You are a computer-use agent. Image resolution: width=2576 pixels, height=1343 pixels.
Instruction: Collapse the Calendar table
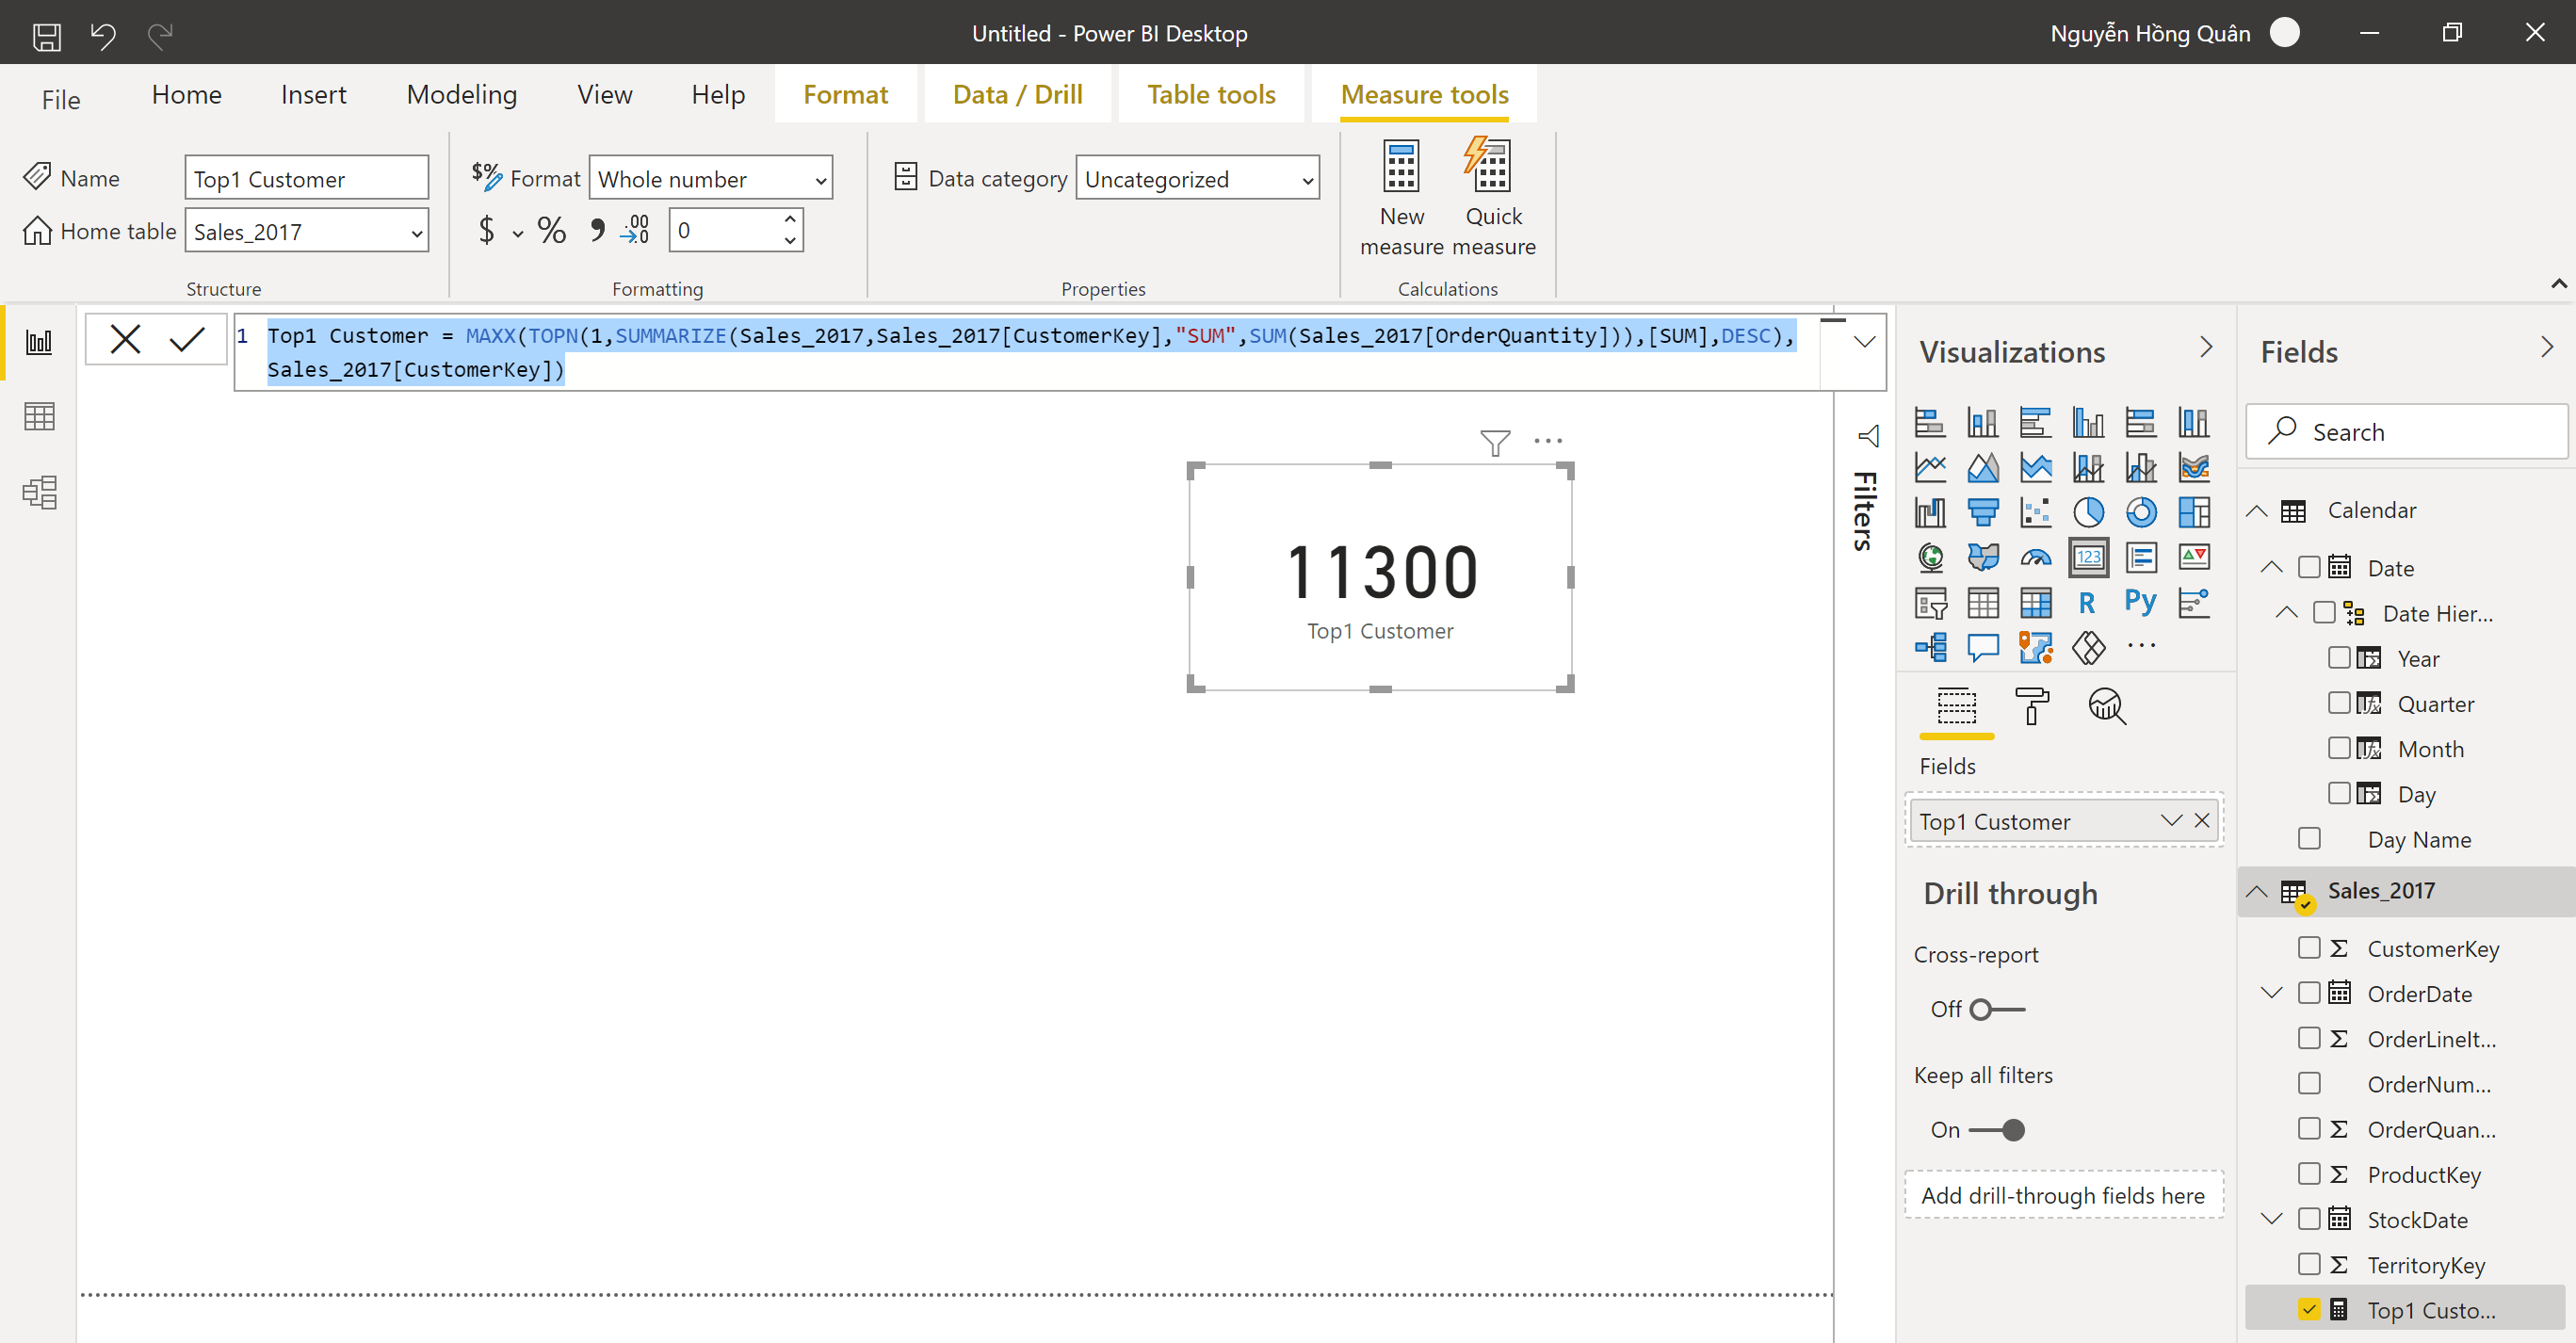coord(2257,511)
